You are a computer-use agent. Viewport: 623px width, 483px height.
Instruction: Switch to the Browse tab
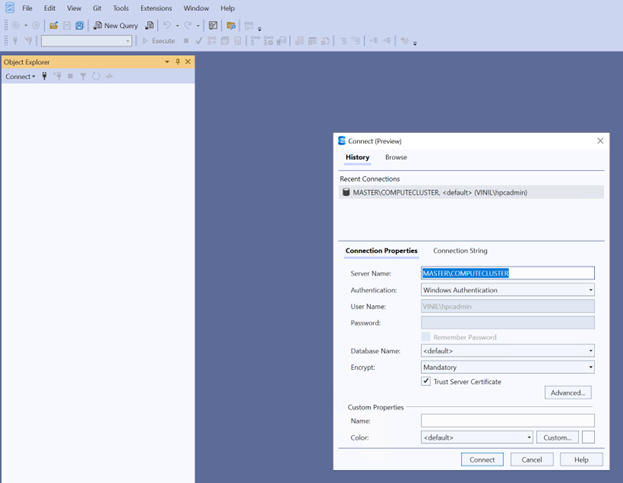pos(396,157)
